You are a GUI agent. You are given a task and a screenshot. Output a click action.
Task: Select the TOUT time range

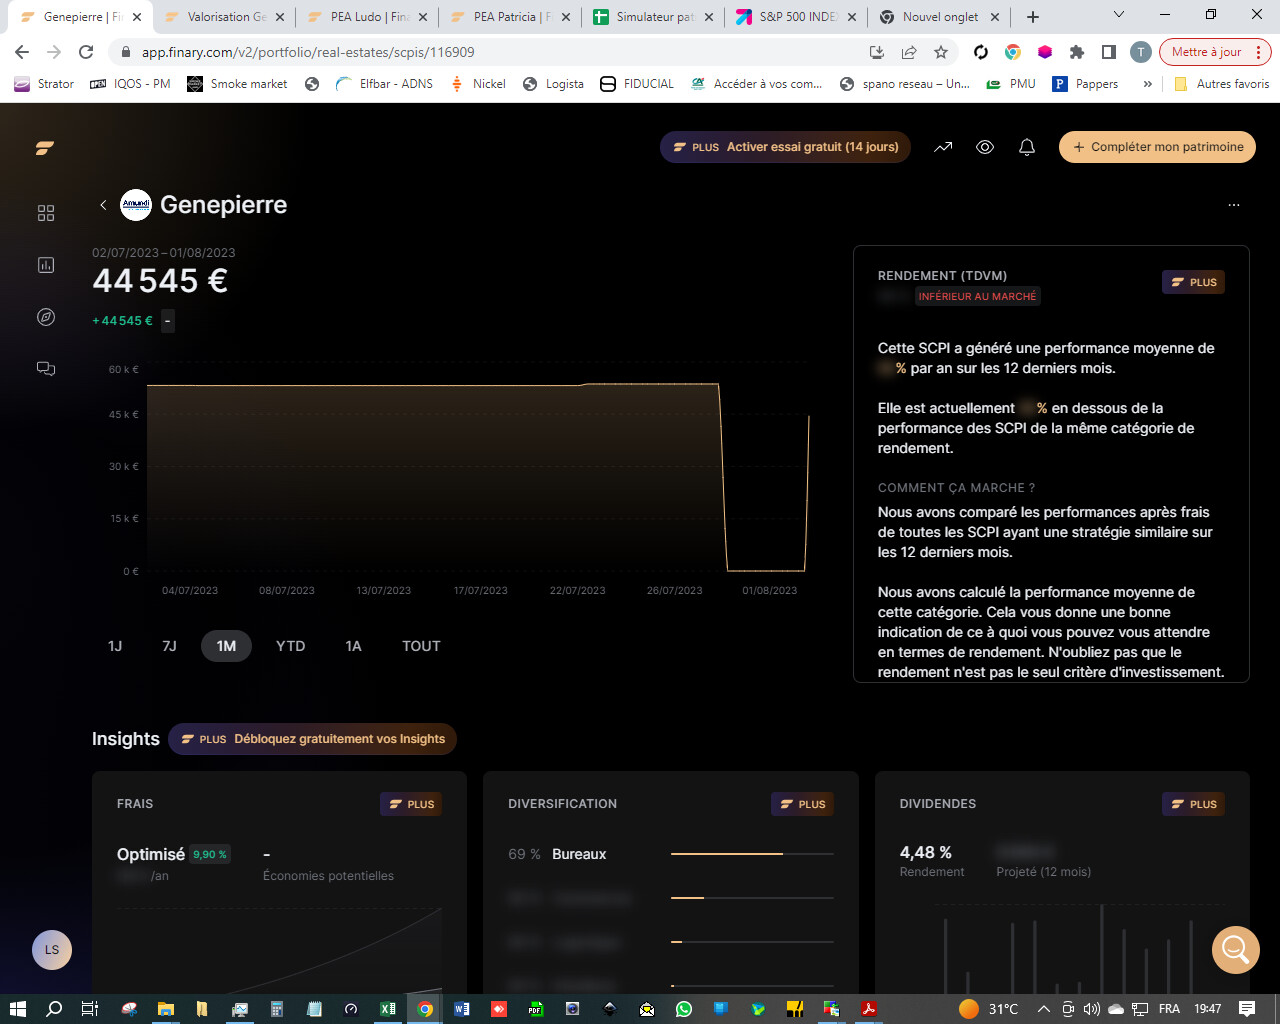tap(421, 646)
